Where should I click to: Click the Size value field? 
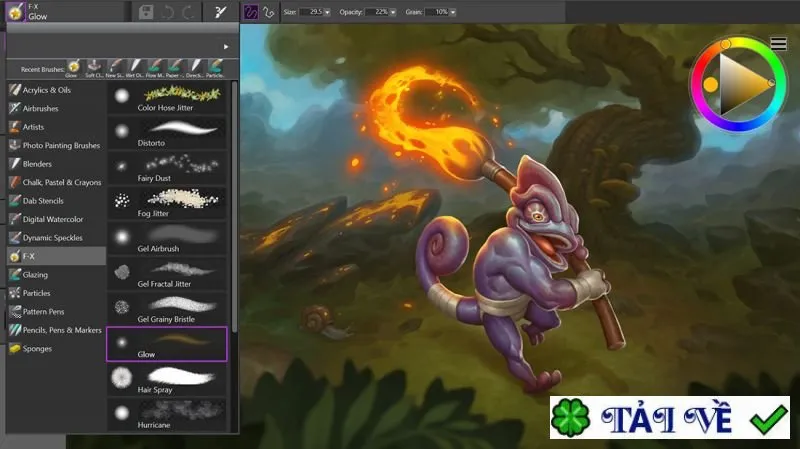(x=311, y=12)
